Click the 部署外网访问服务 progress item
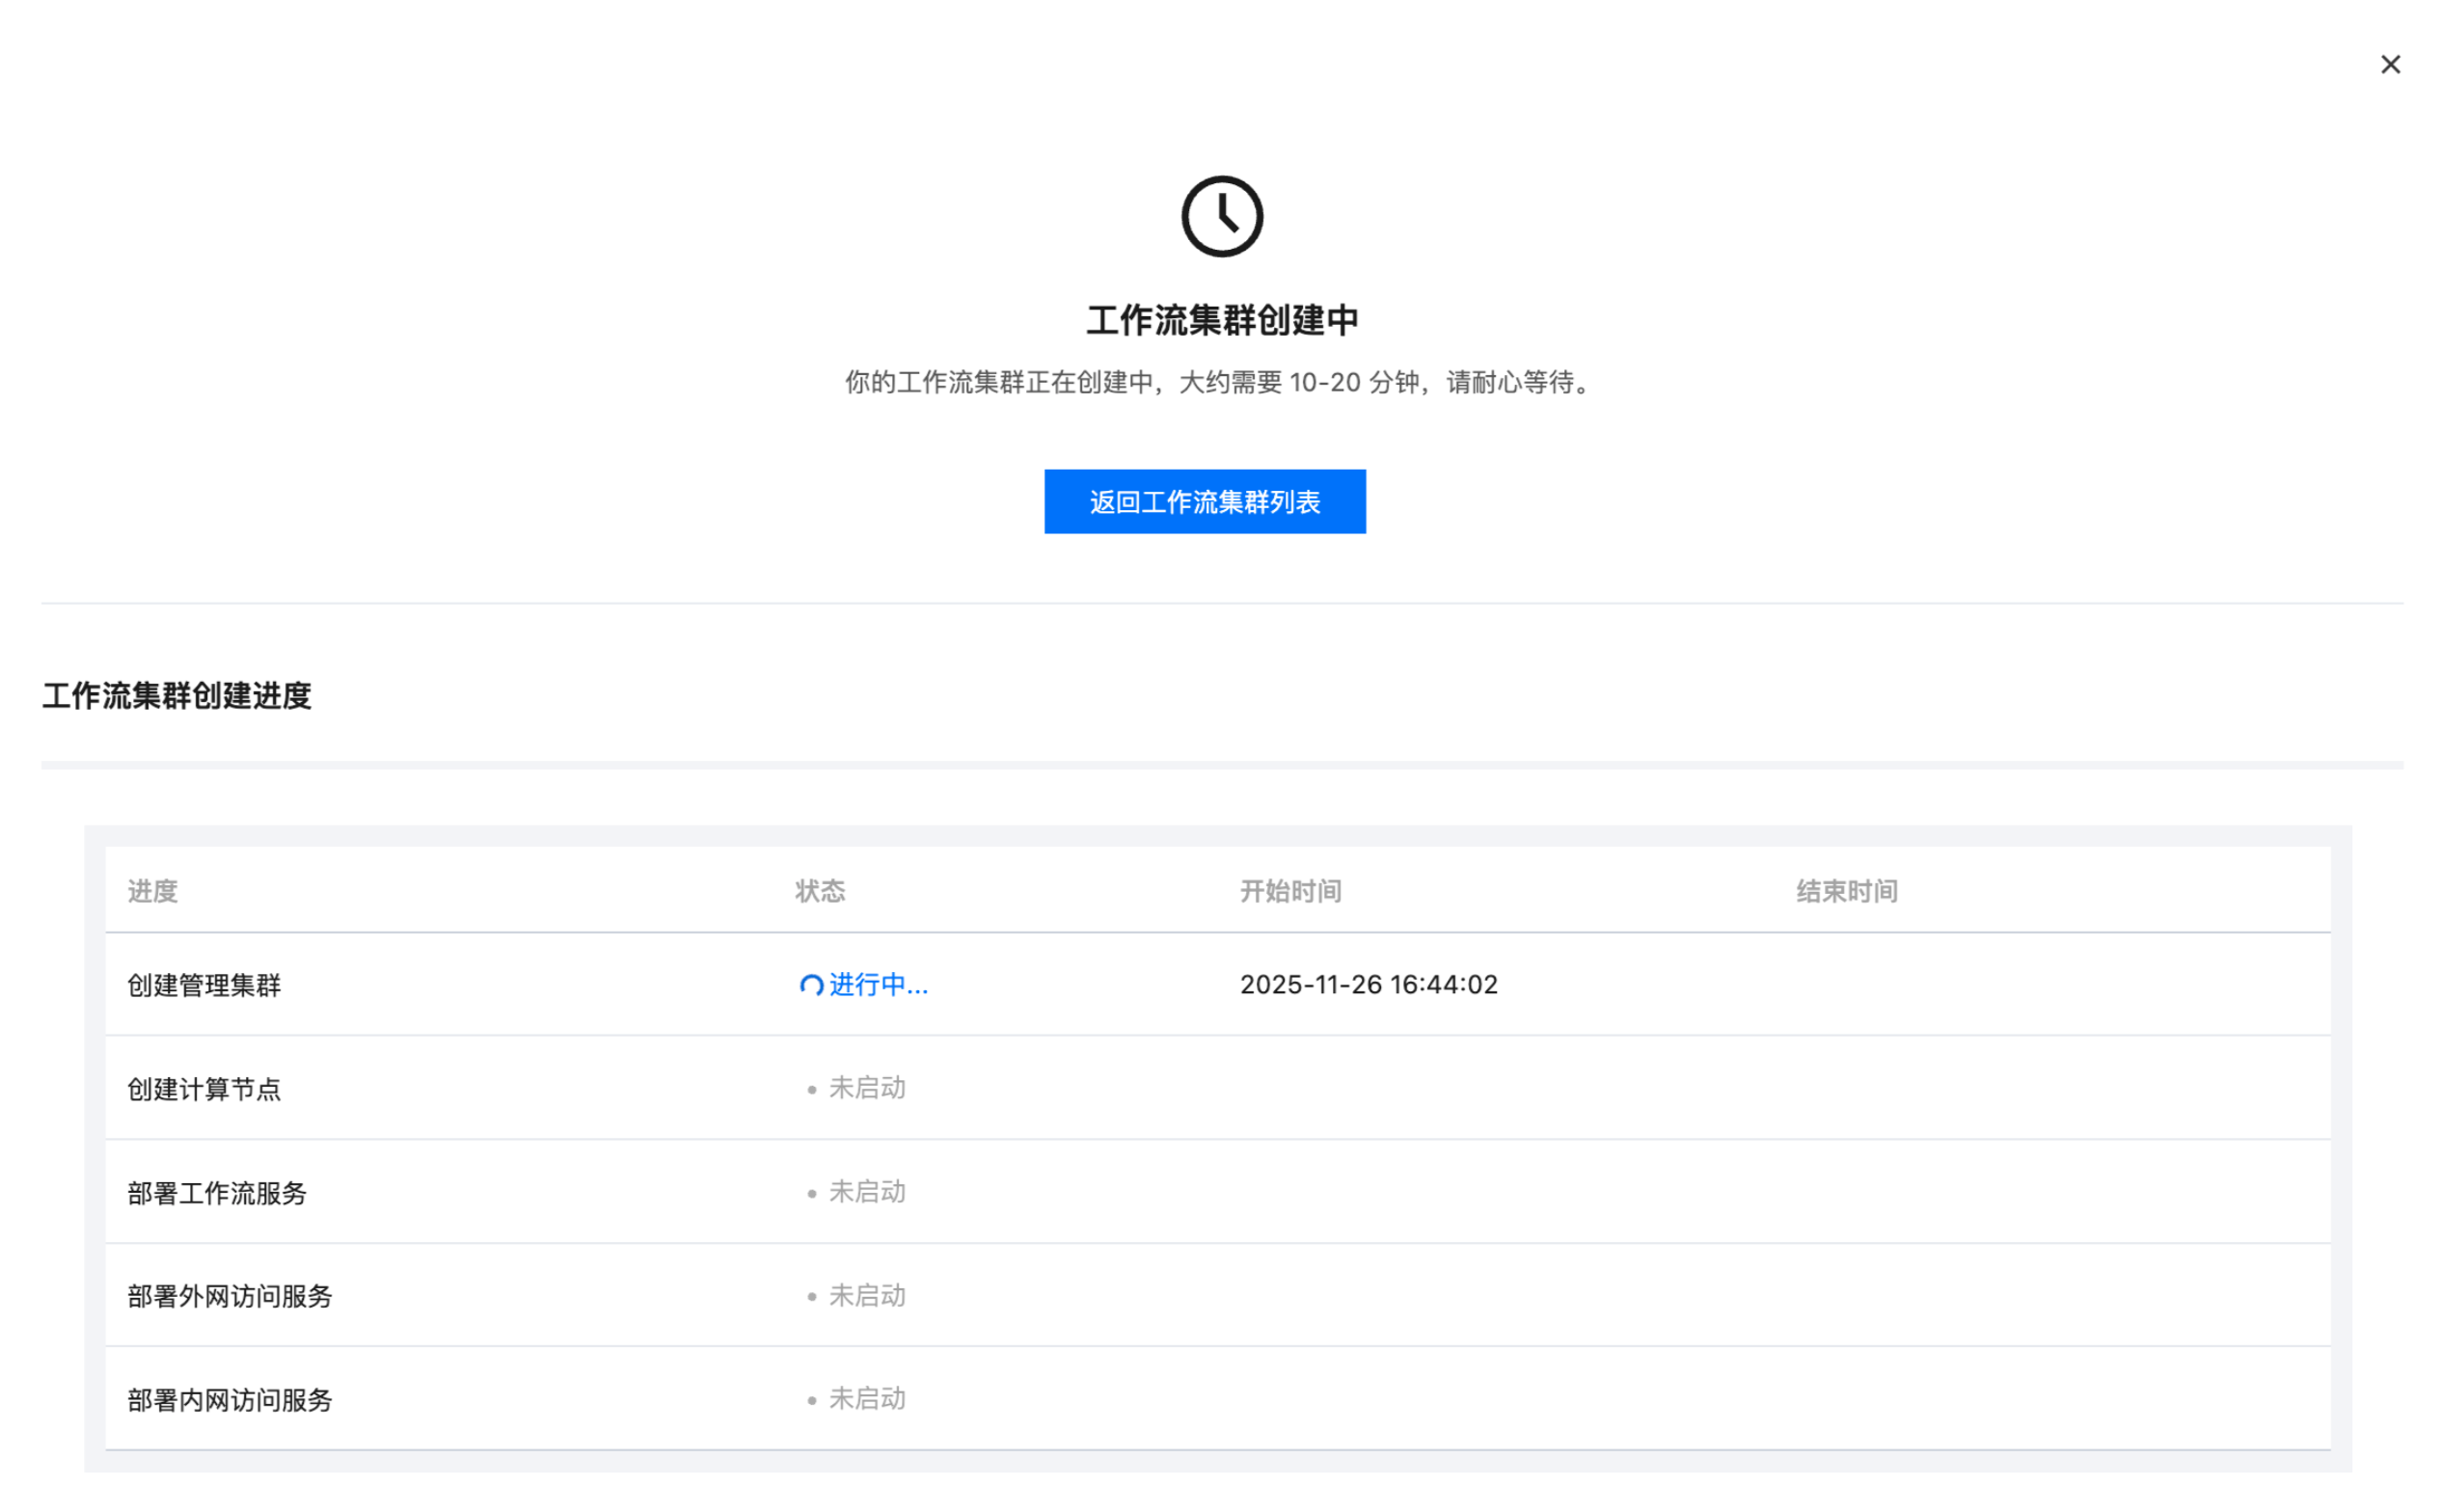The image size is (2440, 1512). [230, 1296]
